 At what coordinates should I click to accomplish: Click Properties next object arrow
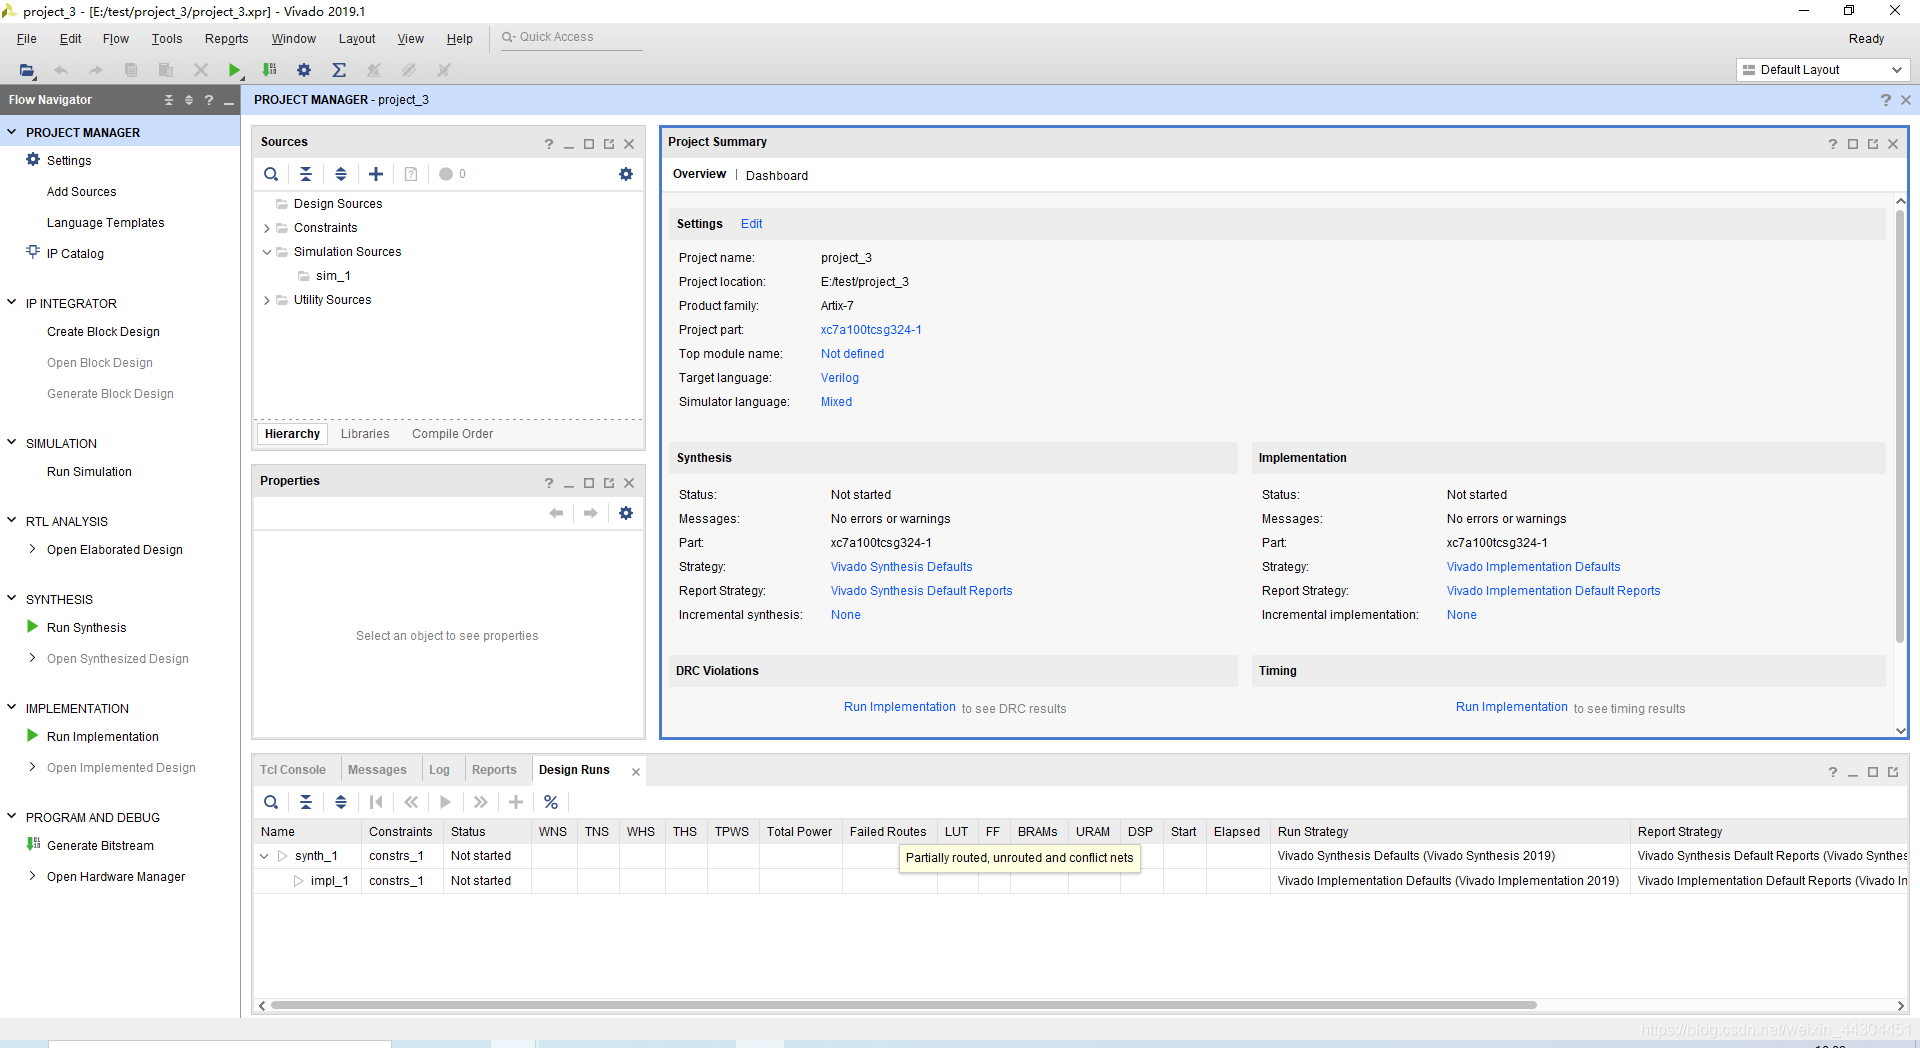click(591, 513)
